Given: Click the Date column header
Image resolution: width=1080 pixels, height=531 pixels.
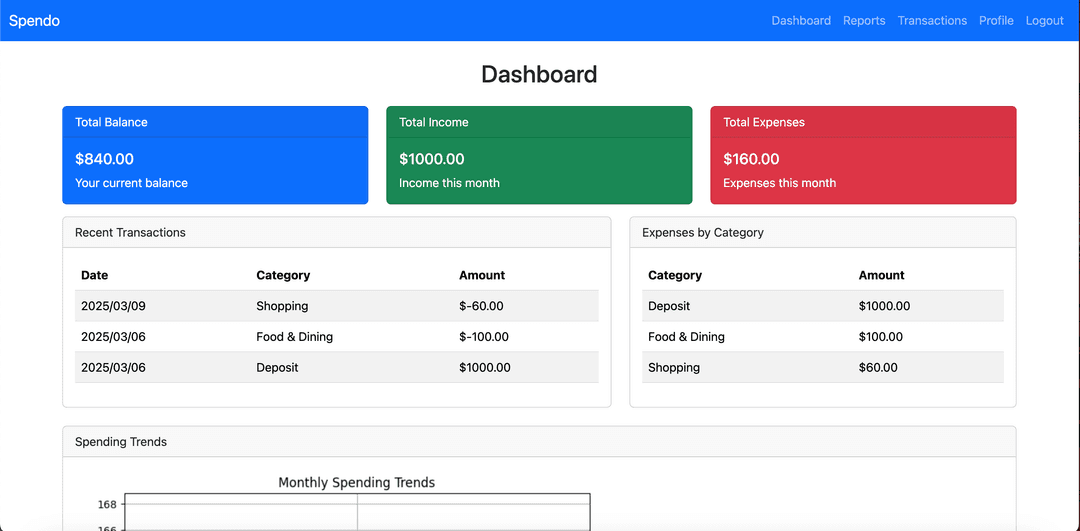Looking at the screenshot, I should tap(94, 275).
